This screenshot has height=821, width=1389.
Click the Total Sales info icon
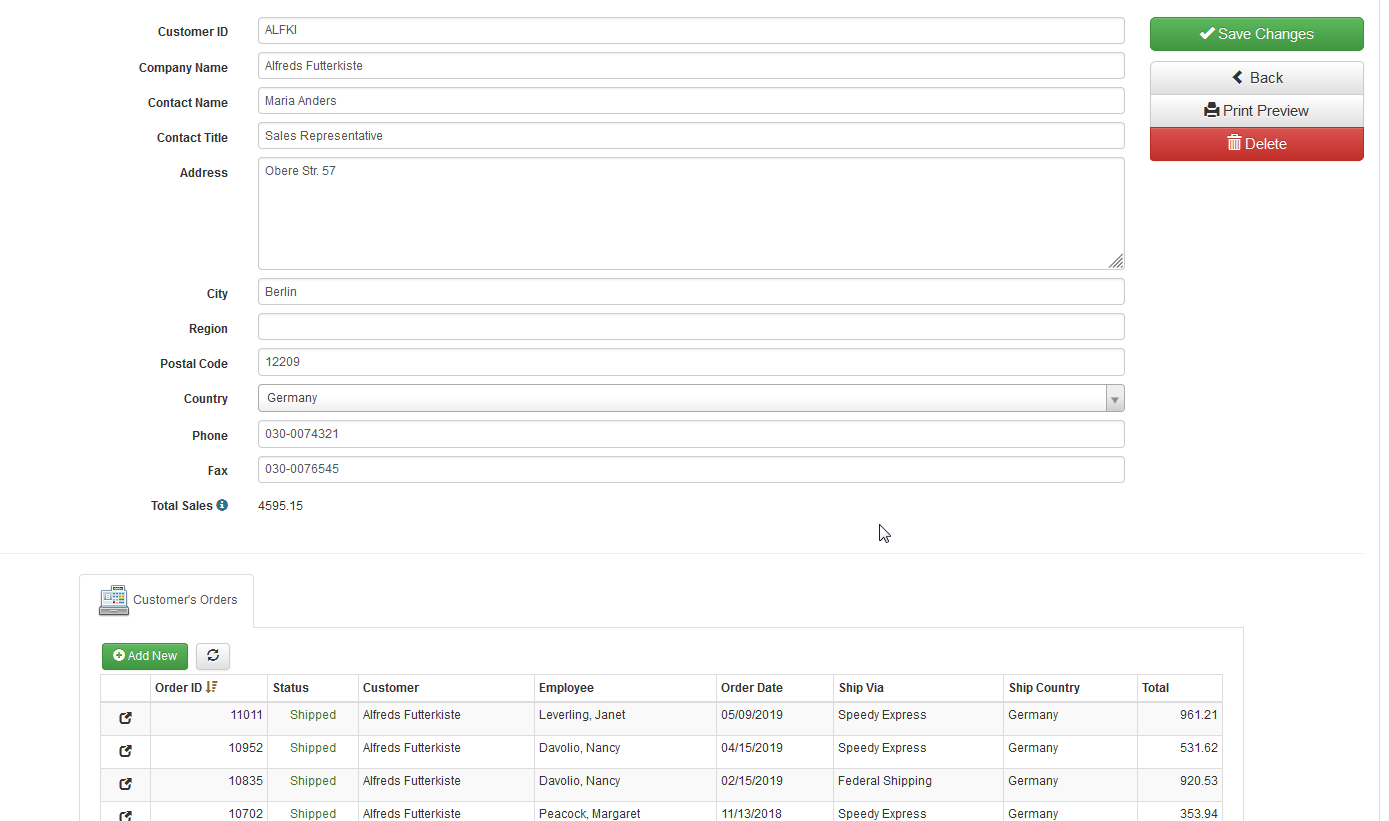point(222,505)
